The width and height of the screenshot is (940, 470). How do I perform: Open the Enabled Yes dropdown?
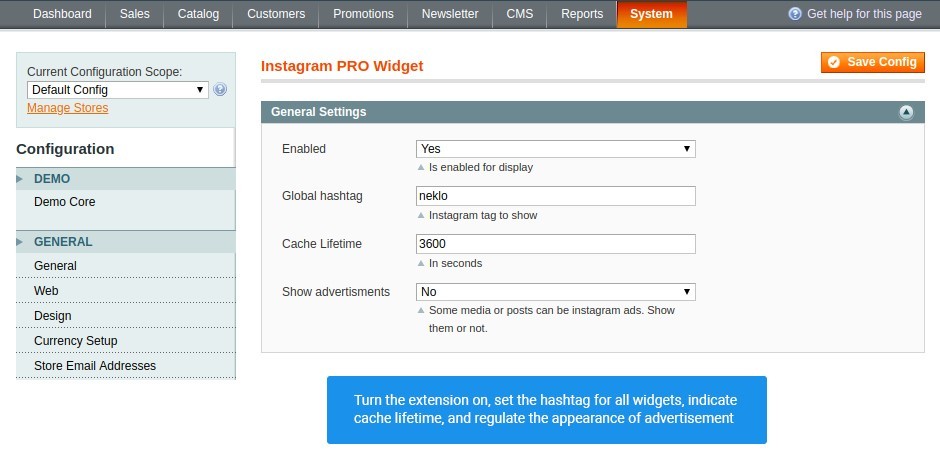point(556,149)
